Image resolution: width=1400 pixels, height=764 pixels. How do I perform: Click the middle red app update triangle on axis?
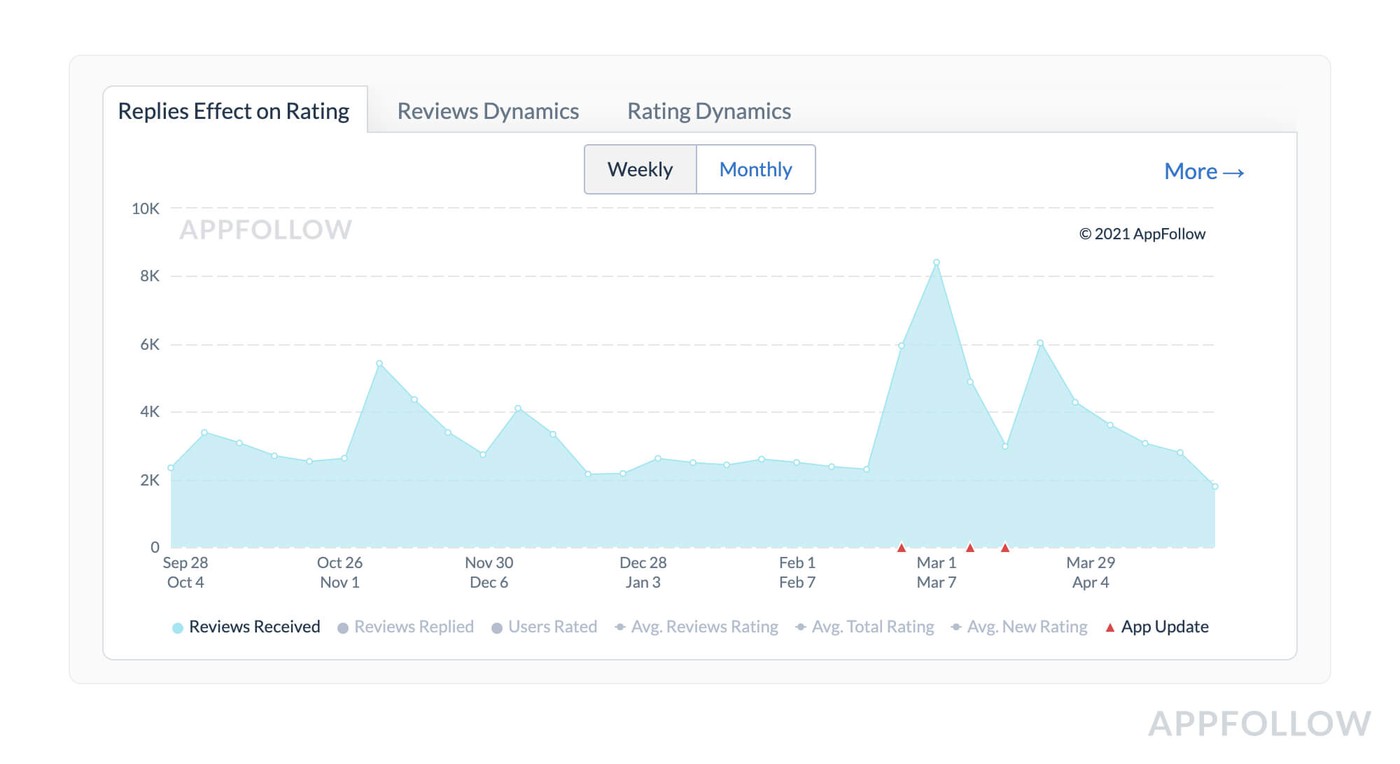pyautogui.click(x=970, y=547)
